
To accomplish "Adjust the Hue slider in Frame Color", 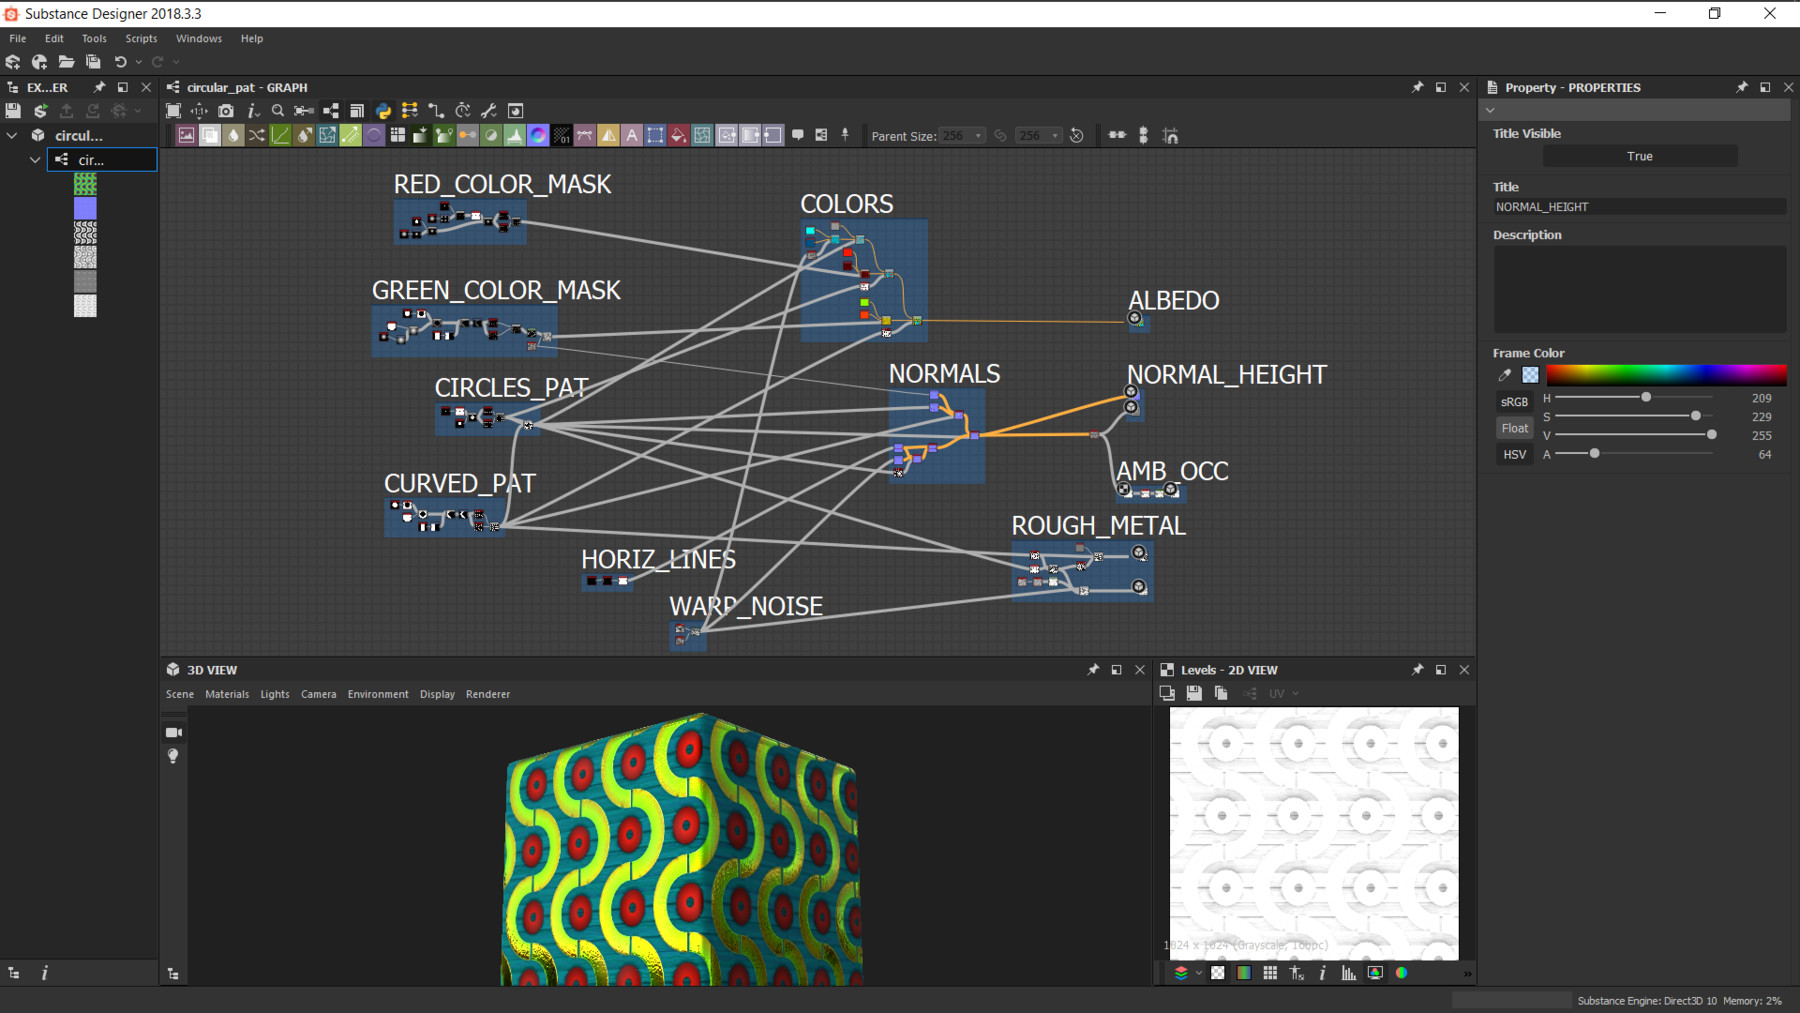I will [x=1645, y=397].
